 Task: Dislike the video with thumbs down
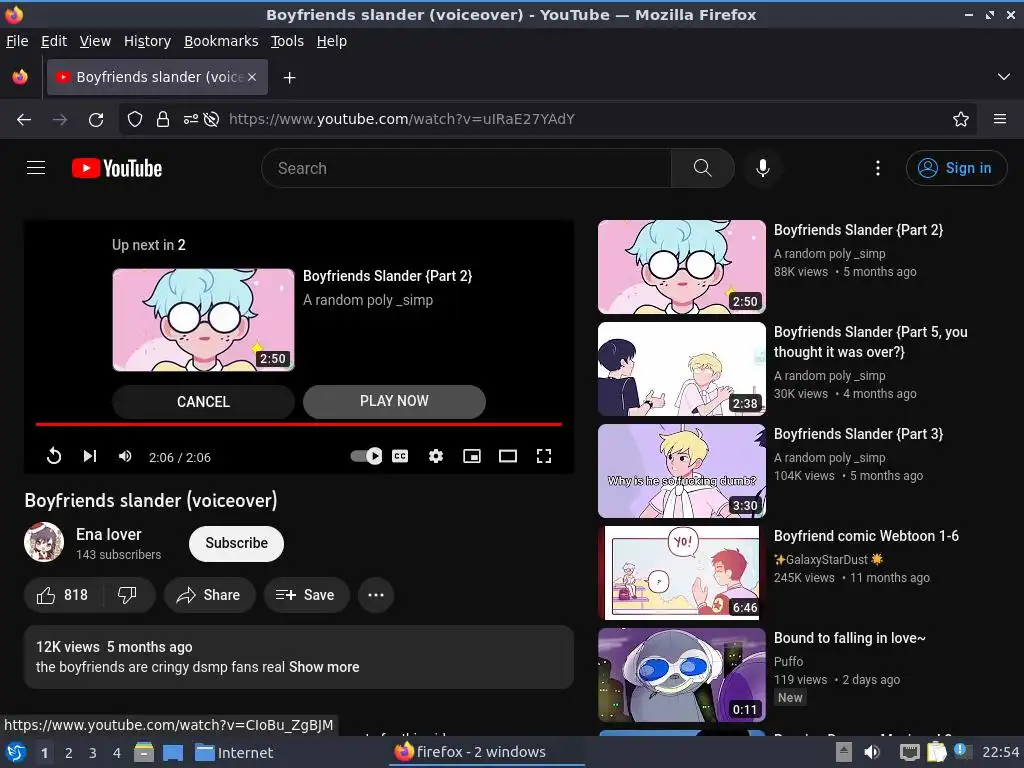click(127, 595)
